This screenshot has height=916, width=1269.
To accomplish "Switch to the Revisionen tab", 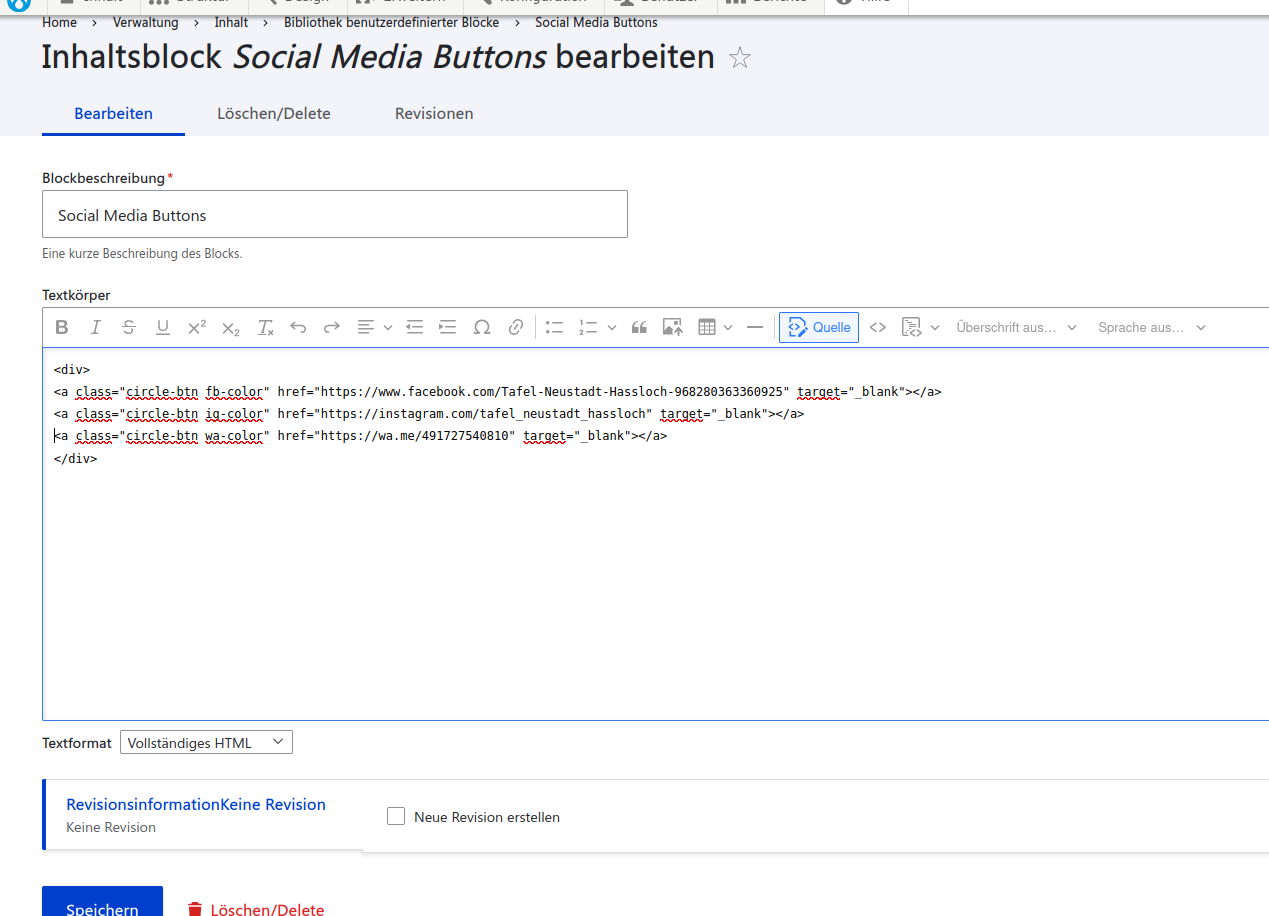I will pos(434,113).
